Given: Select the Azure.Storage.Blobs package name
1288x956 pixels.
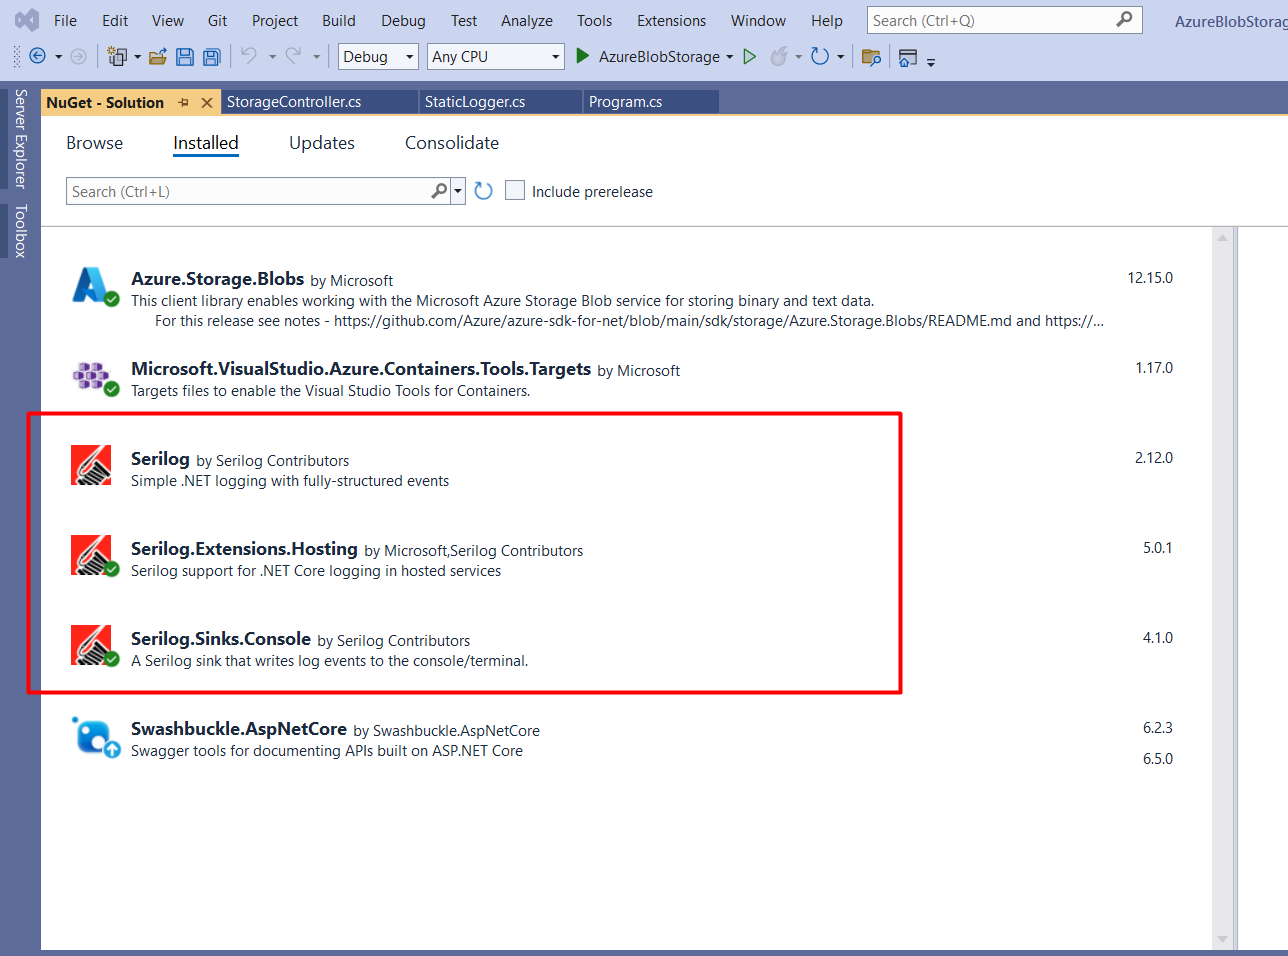Looking at the screenshot, I should click(217, 279).
